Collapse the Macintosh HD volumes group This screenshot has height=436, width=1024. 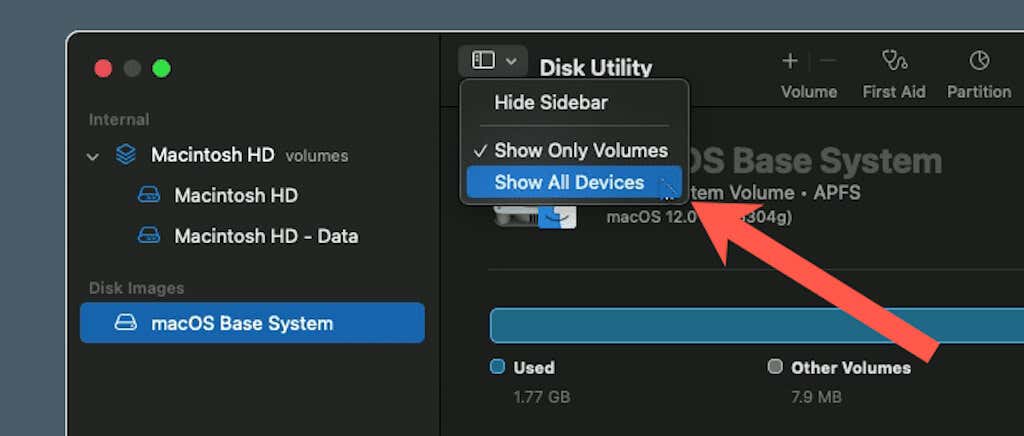94,157
